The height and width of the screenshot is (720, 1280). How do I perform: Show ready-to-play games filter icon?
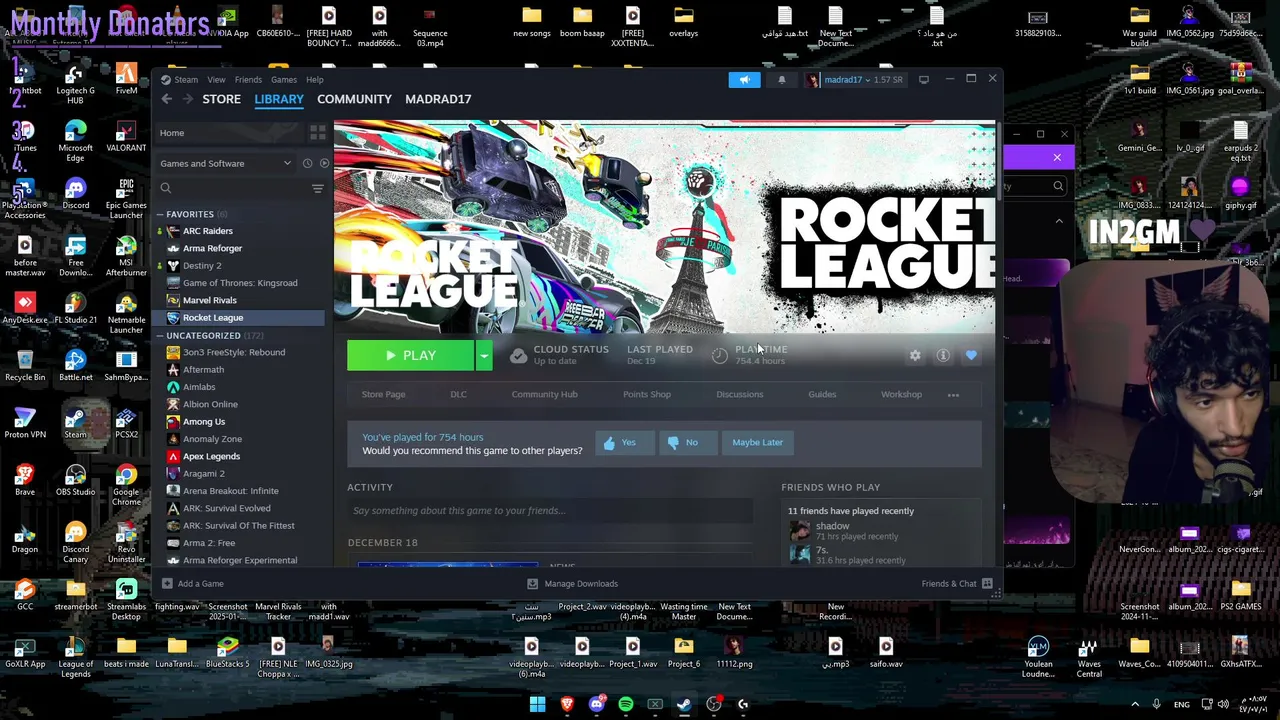(x=323, y=163)
